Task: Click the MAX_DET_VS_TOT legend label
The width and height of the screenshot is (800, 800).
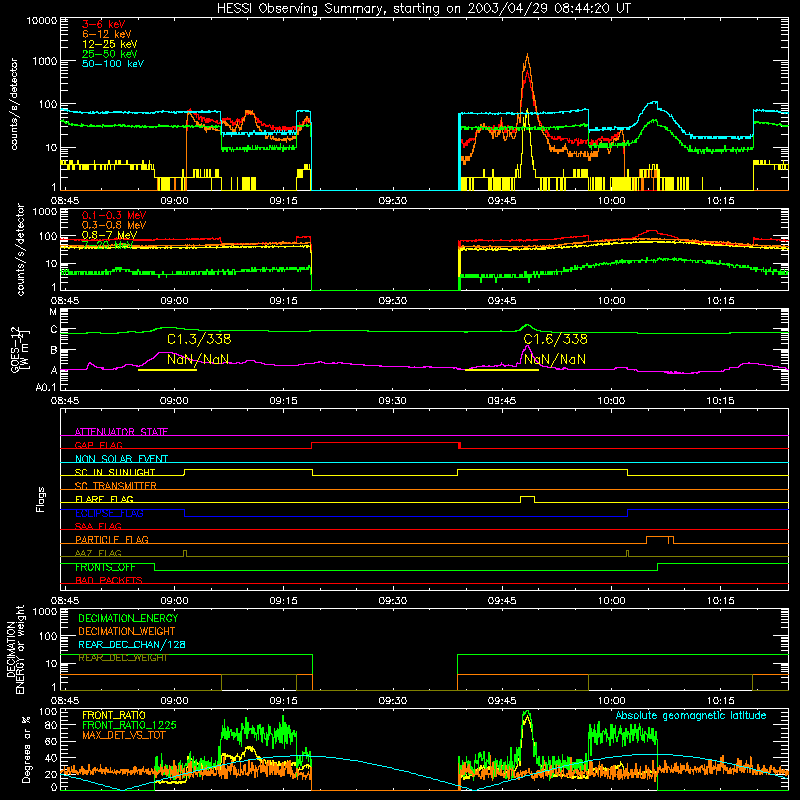Action: 124,735
